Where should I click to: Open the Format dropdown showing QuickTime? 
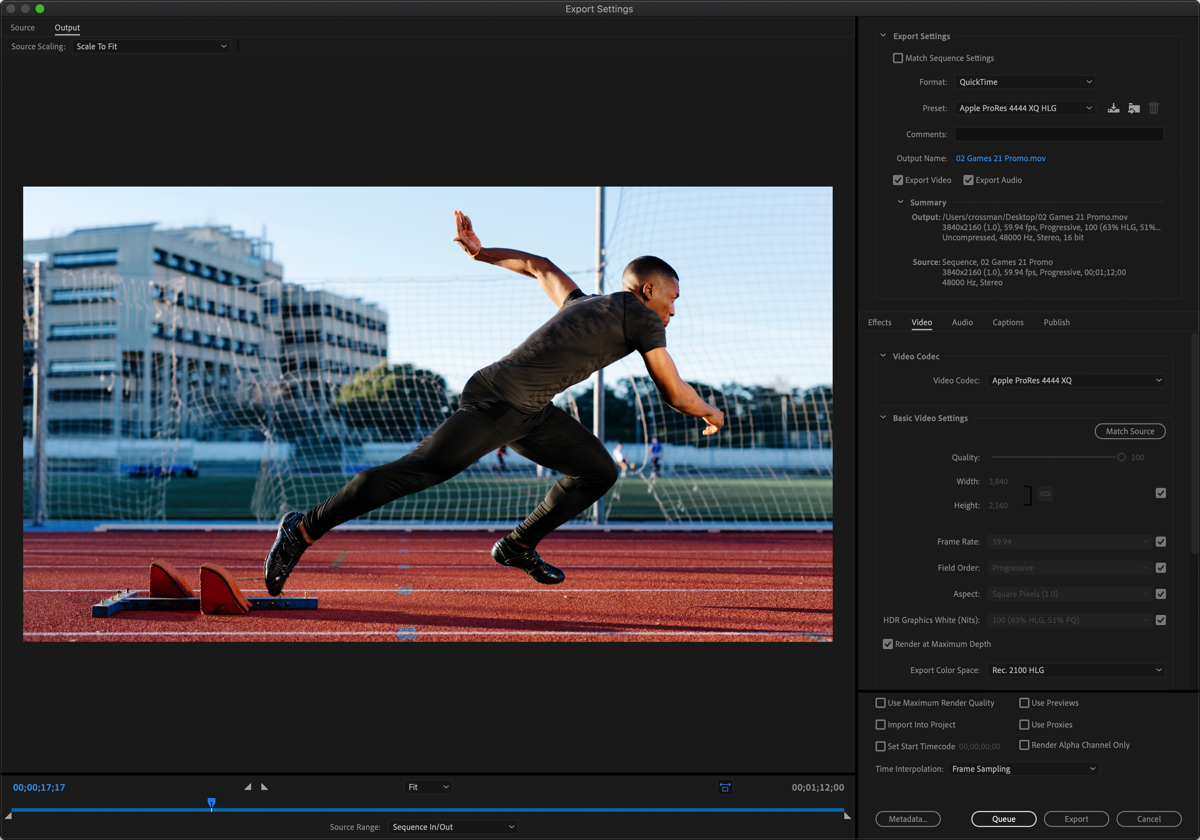click(x=1025, y=82)
